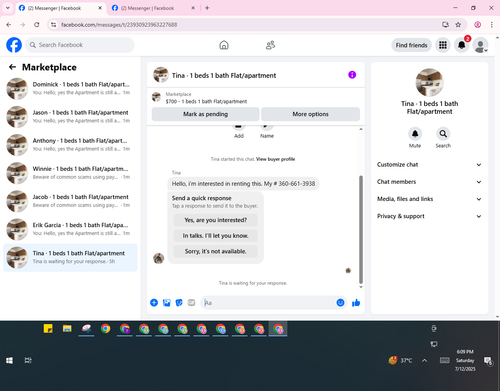Choose a sticker icon in composer

pyautogui.click(x=179, y=303)
